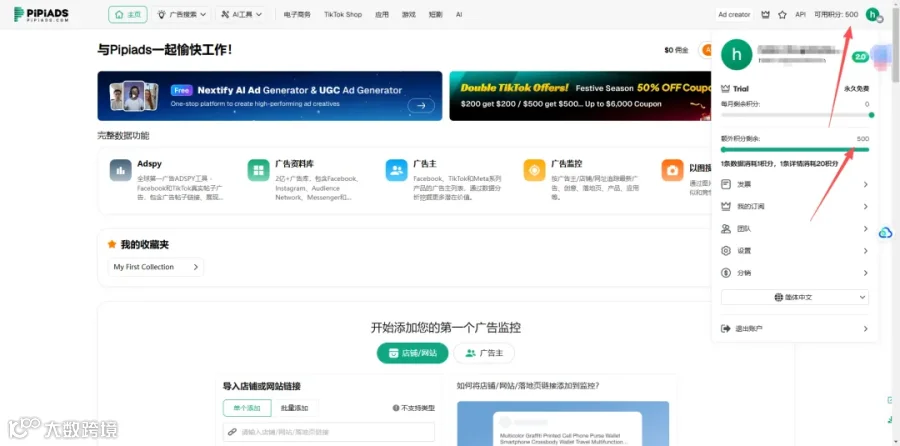Select the 店铺/网站 green pill tab
900x446 pixels.
(x=413, y=353)
